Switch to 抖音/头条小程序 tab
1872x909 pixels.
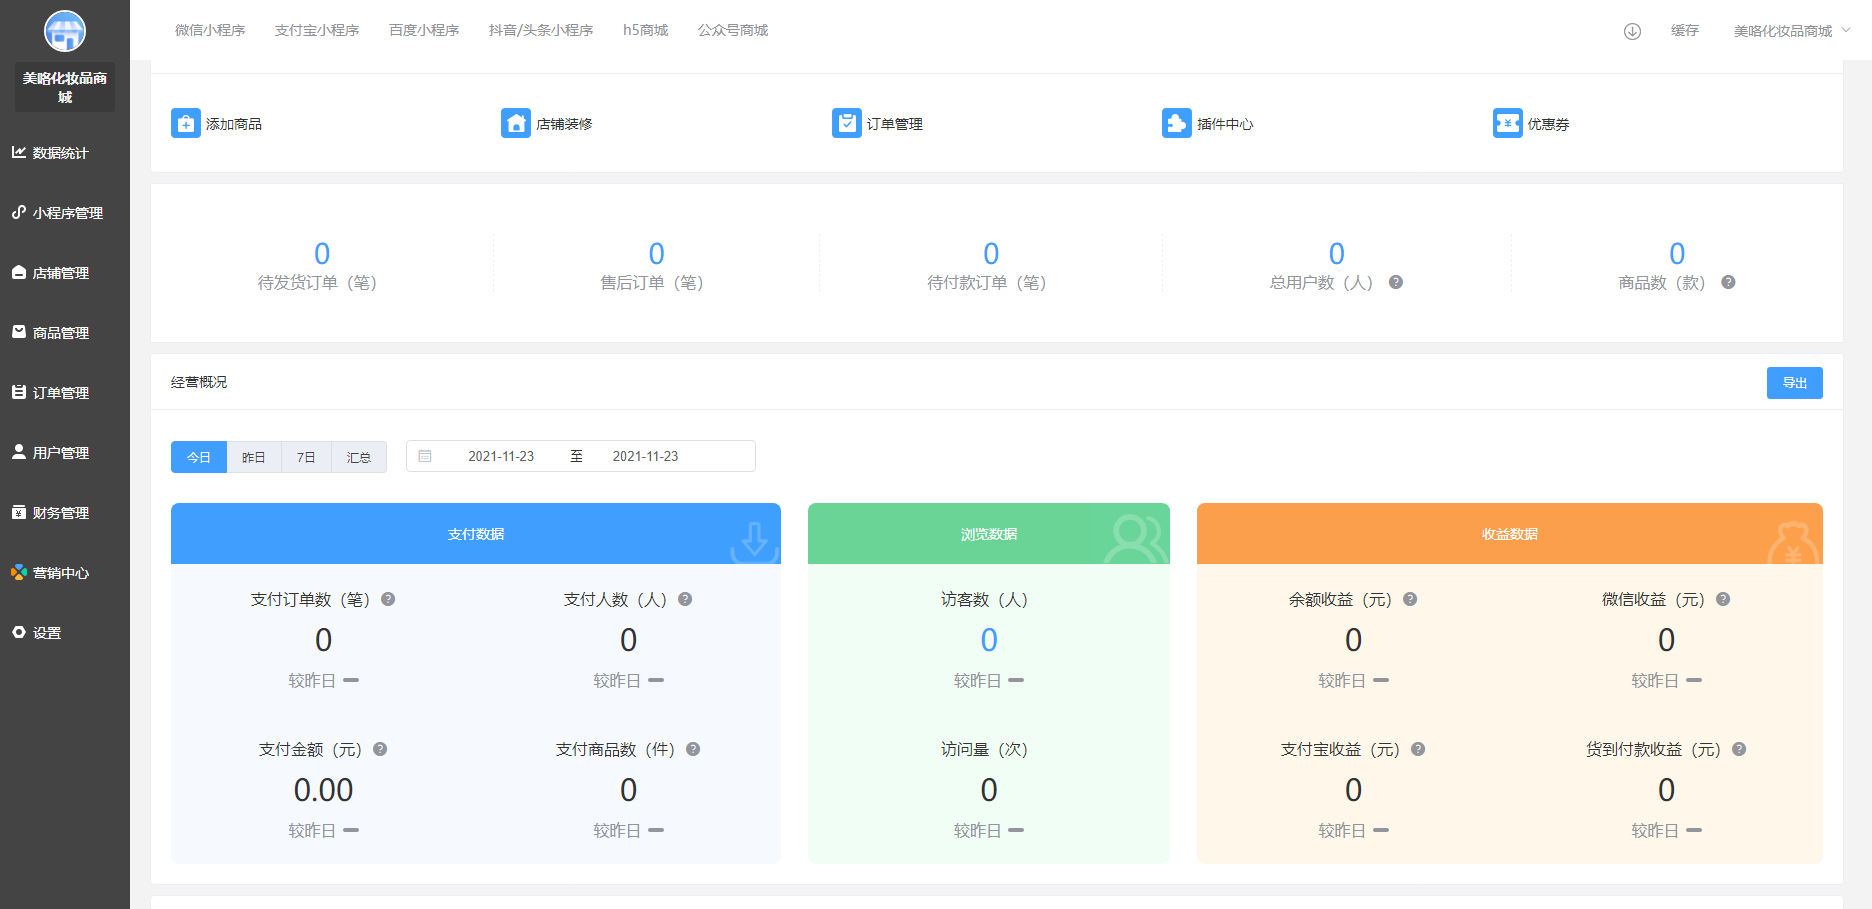541,30
